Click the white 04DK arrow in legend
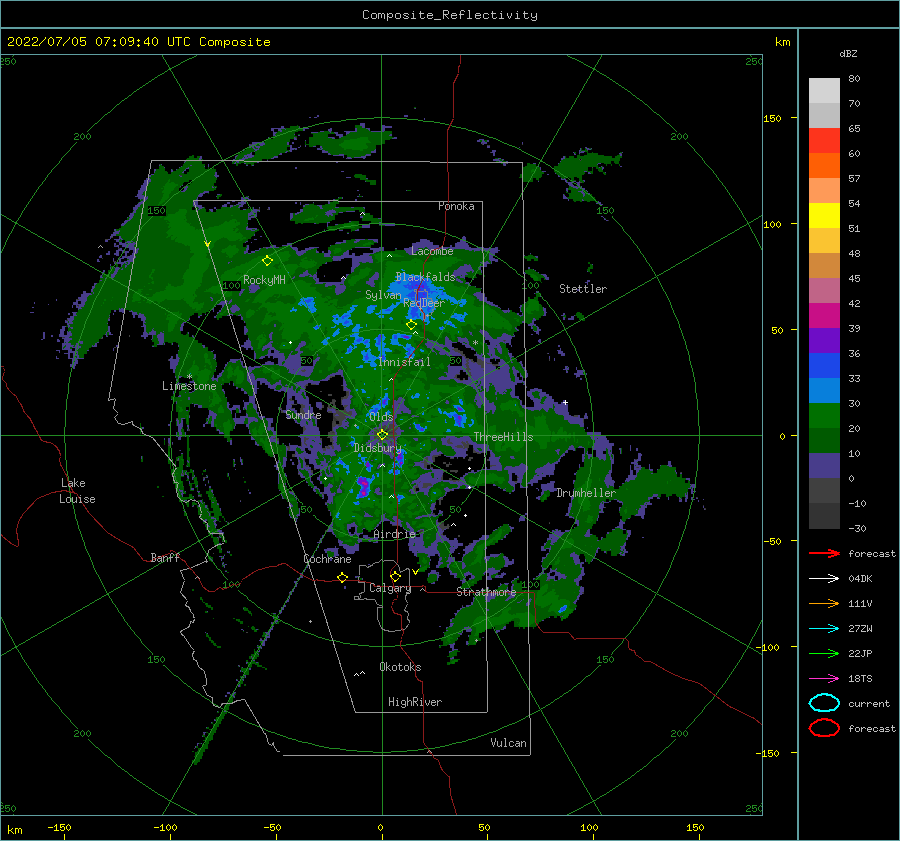Viewport: 900px width, 841px height. (x=824, y=579)
